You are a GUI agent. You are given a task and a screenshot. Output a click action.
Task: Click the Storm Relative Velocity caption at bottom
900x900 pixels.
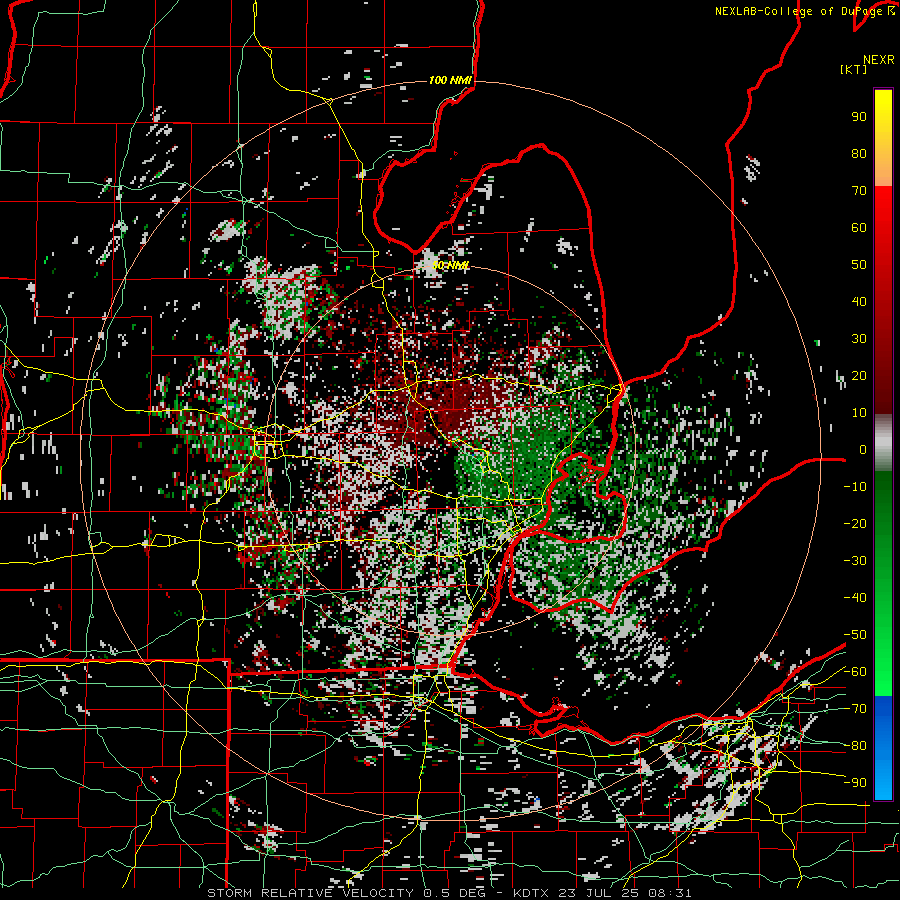pyautogui.click(x=449, y=893)
